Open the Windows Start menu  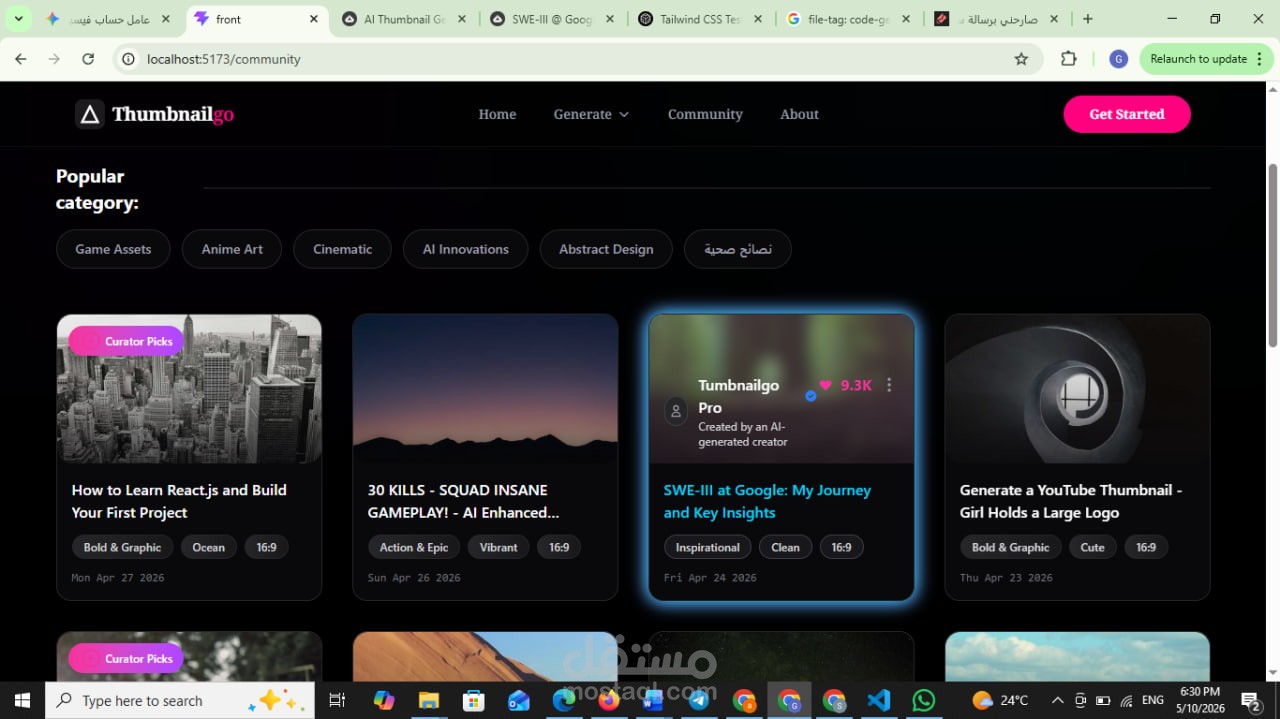click(x=22, y=700)
